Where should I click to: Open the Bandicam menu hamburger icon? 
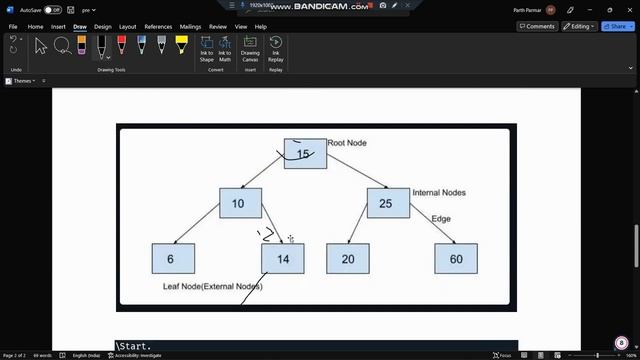pyautogui.click(x=232, y=5)
